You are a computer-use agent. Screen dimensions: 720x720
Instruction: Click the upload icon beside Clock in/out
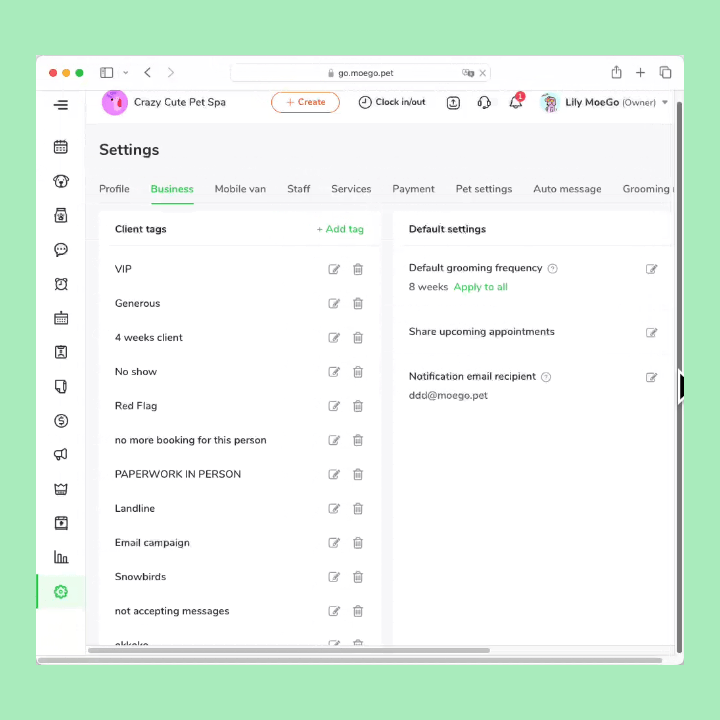(453, 102)
